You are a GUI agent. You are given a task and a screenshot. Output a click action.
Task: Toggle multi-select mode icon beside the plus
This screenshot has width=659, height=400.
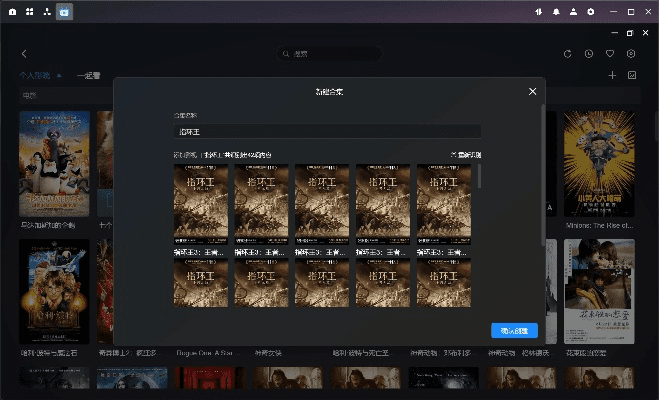pyautogui.click(x=632, y=75)
